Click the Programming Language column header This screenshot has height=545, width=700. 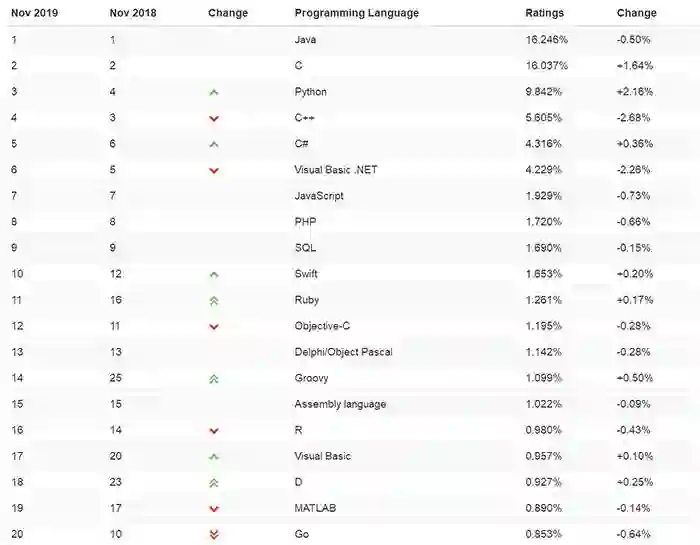coord(356,13)
